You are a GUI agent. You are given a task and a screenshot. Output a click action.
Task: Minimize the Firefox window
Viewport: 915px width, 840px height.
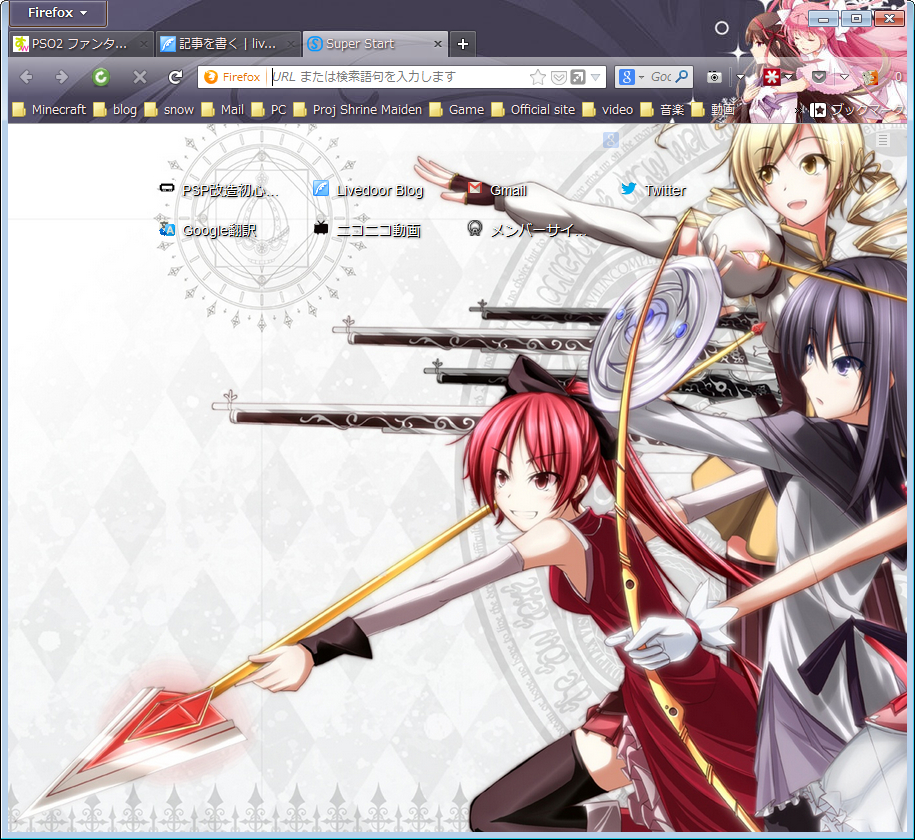824,19
